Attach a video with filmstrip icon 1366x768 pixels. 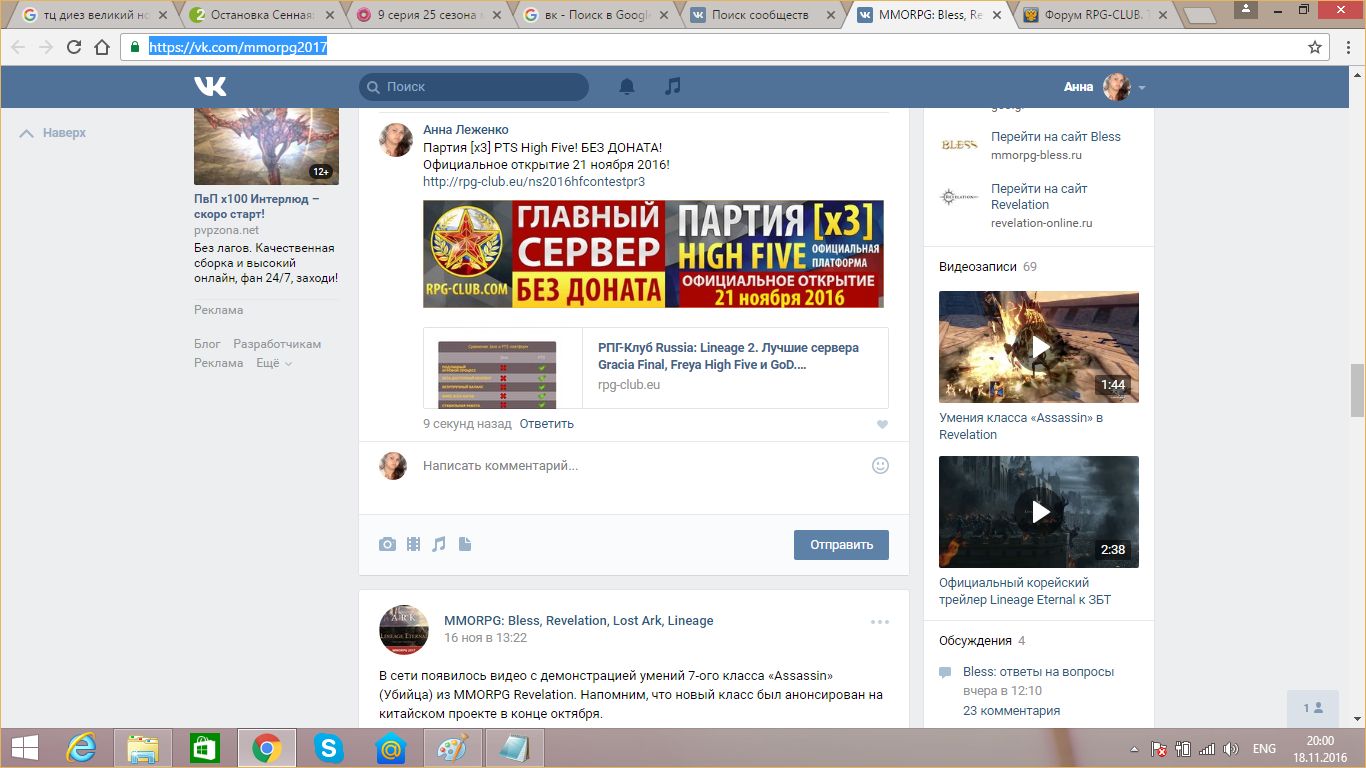tap(413, 544)
